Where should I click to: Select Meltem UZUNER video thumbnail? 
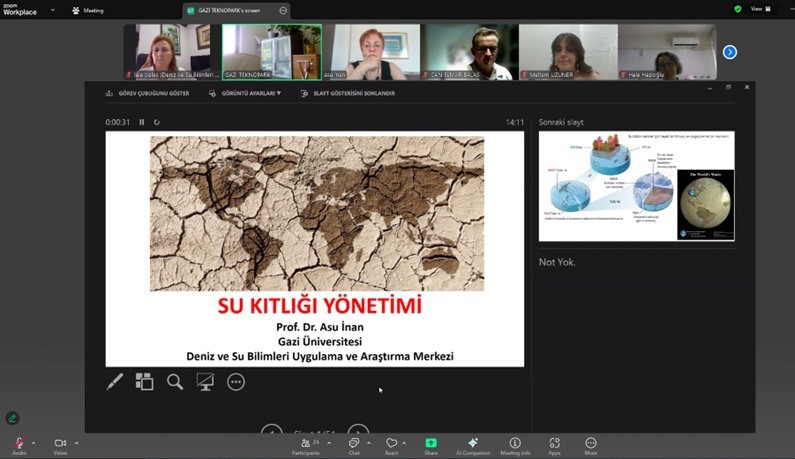[x=568, y=52]
